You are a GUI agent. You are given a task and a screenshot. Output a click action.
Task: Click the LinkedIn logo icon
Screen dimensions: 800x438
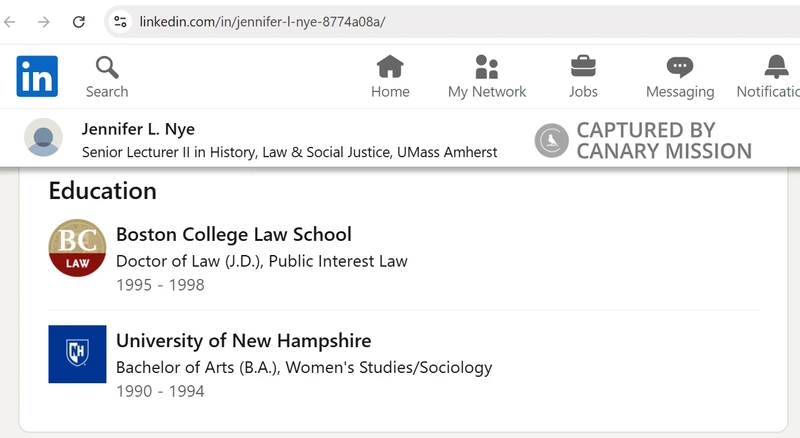click(x=37, y=76)
